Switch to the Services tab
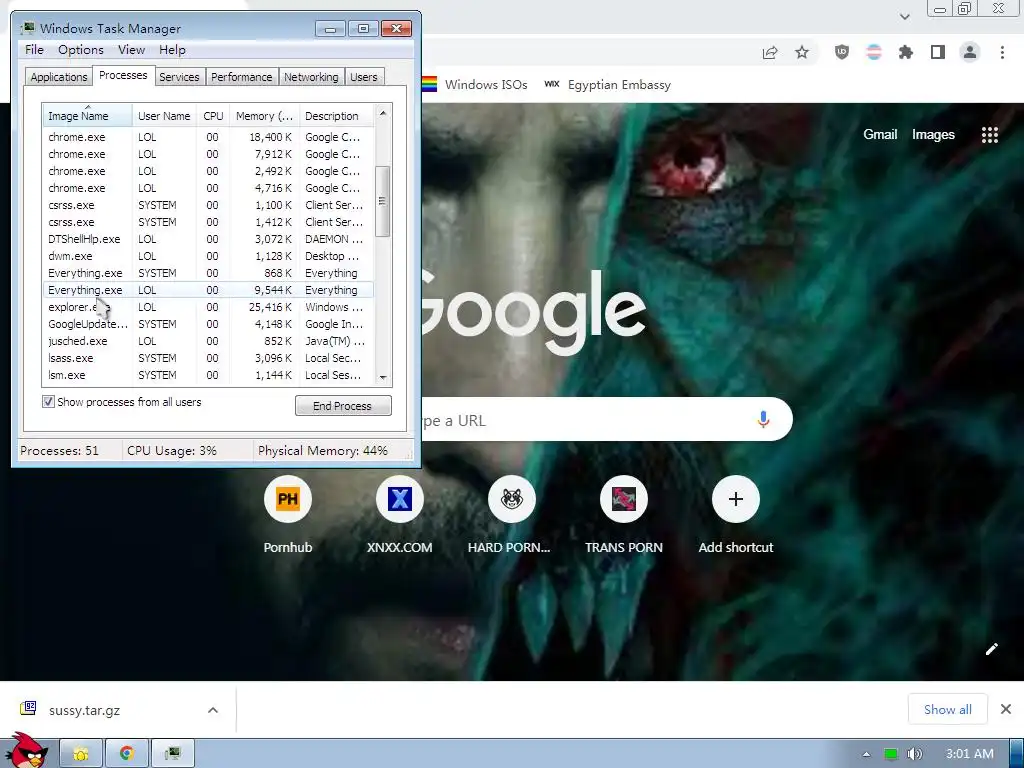 pos(179,77)
